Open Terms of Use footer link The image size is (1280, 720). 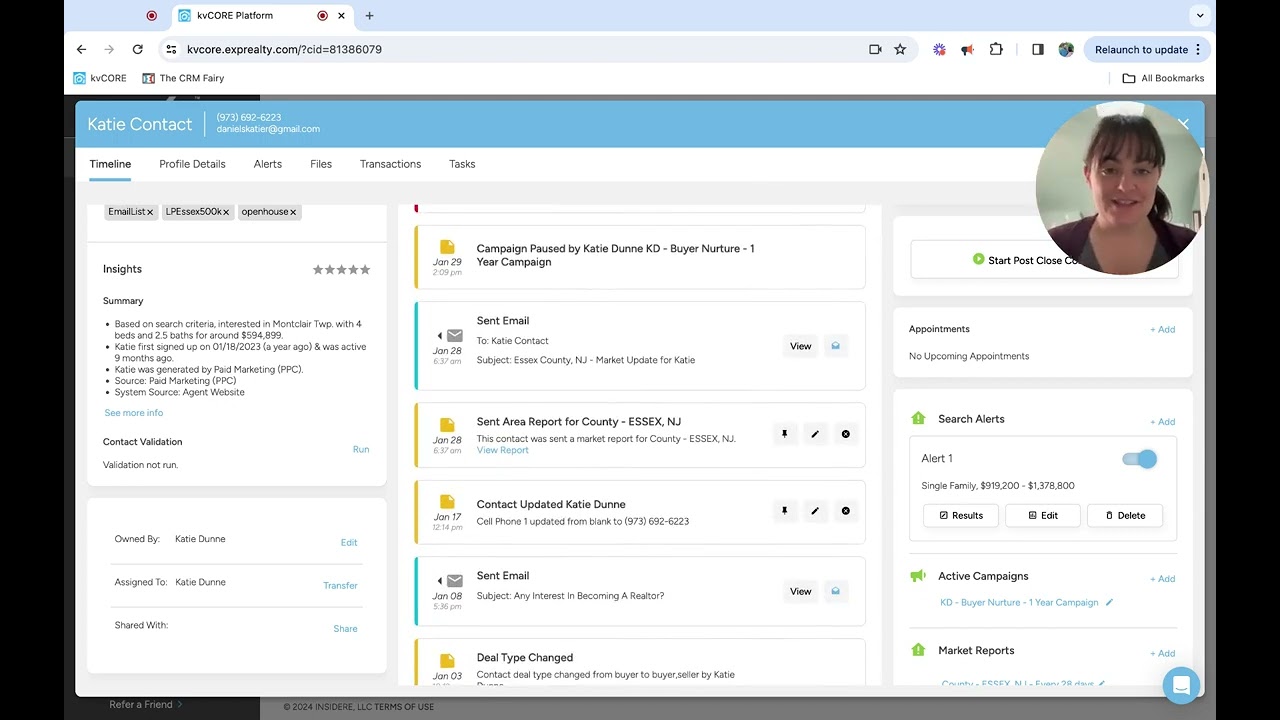405,707
